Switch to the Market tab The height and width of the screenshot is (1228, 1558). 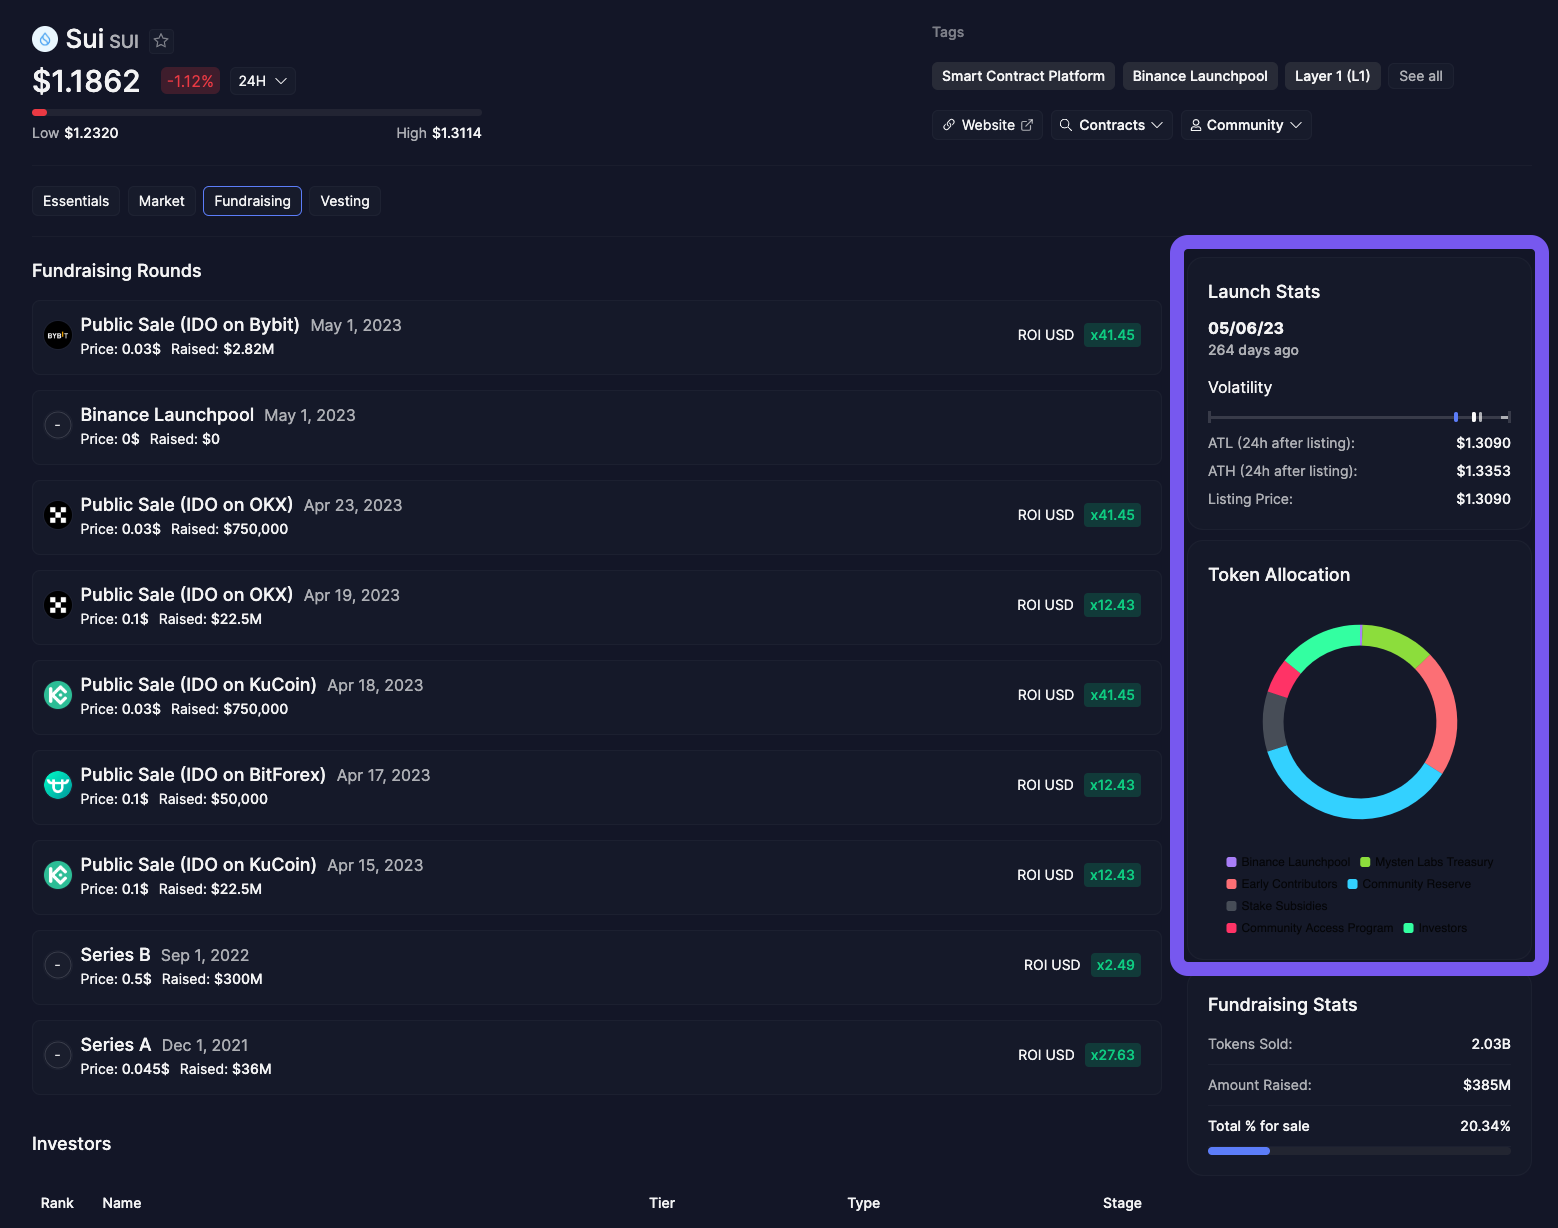tap(161, 201)
